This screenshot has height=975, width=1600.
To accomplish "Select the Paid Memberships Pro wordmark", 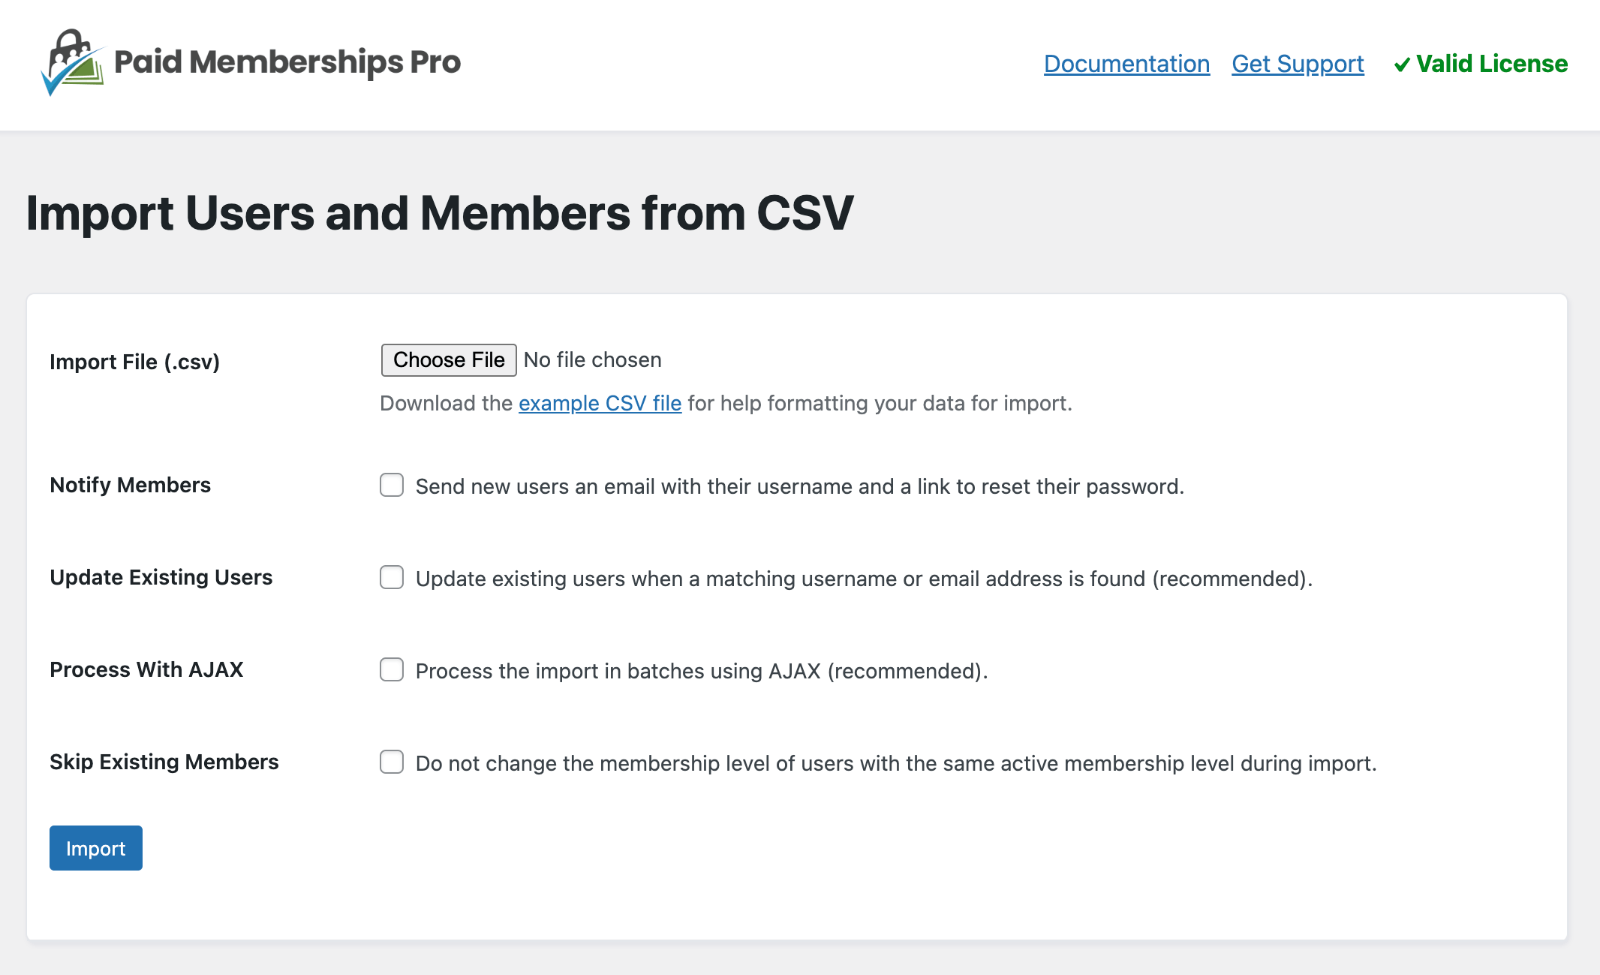I will (x=288, y=63).
